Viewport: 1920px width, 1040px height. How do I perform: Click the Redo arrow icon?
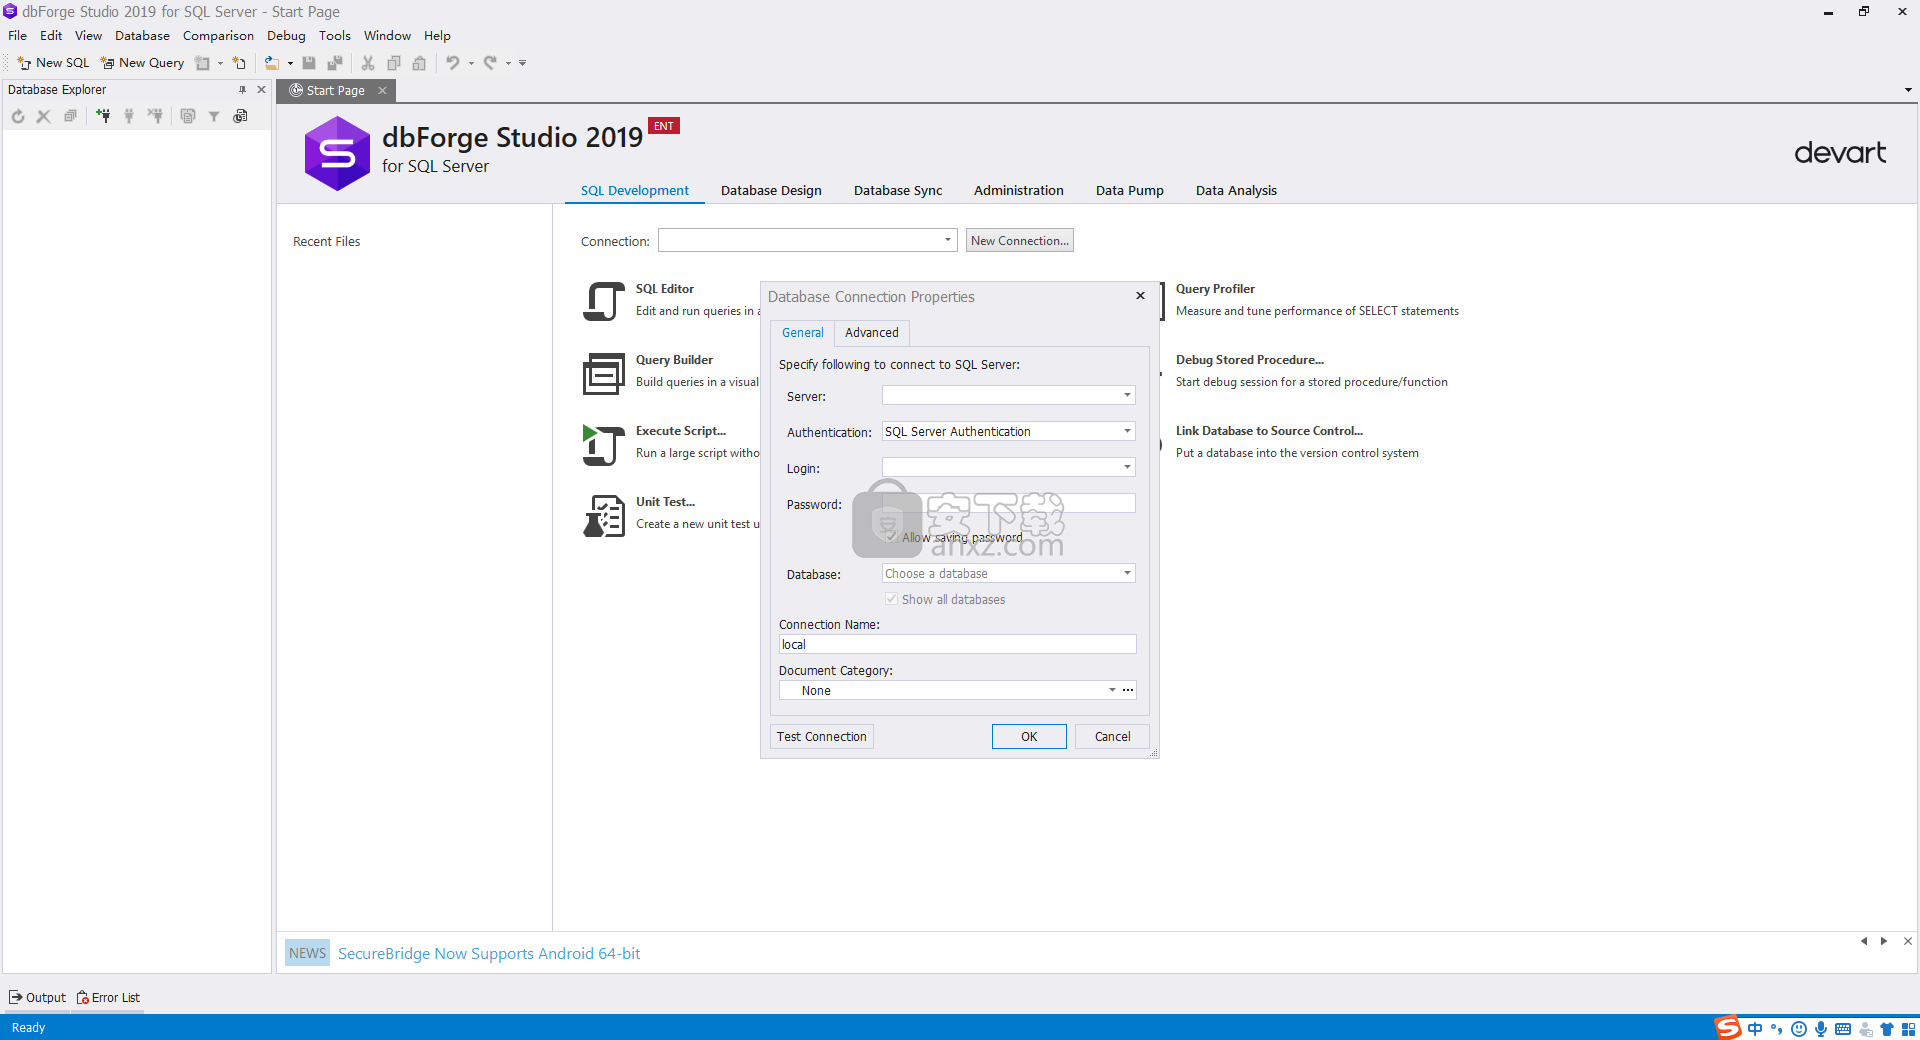click(490, 63)
